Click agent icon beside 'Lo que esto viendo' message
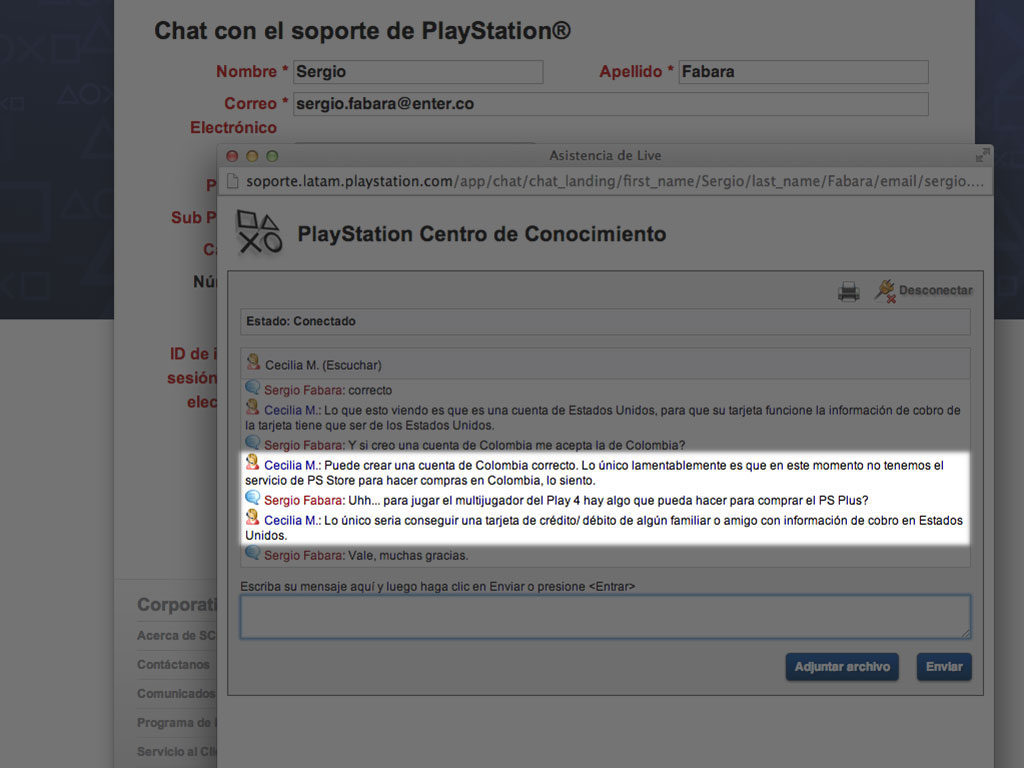 coord(252,408)
